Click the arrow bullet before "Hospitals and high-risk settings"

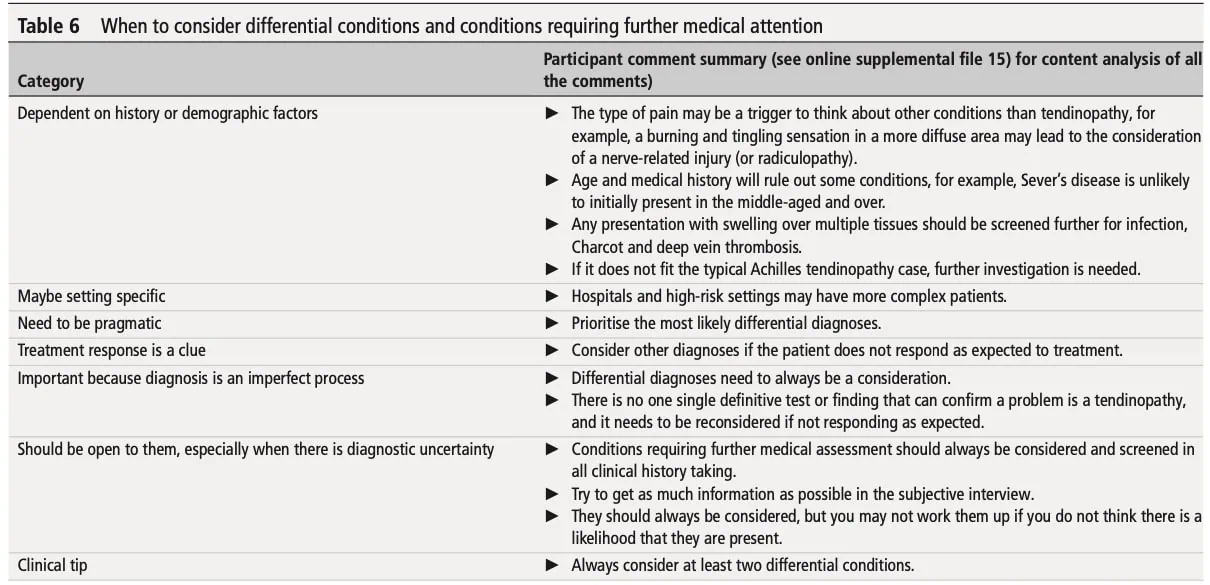tap(551, 297)
